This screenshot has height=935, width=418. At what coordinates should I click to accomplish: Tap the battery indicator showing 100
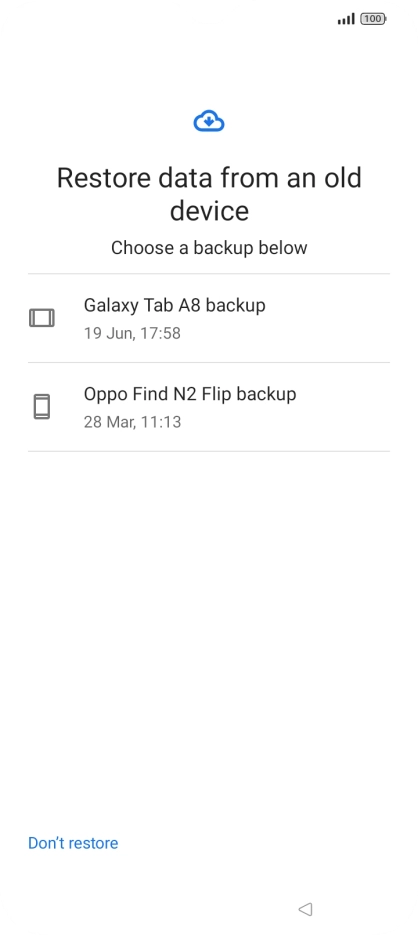[373, 19]
